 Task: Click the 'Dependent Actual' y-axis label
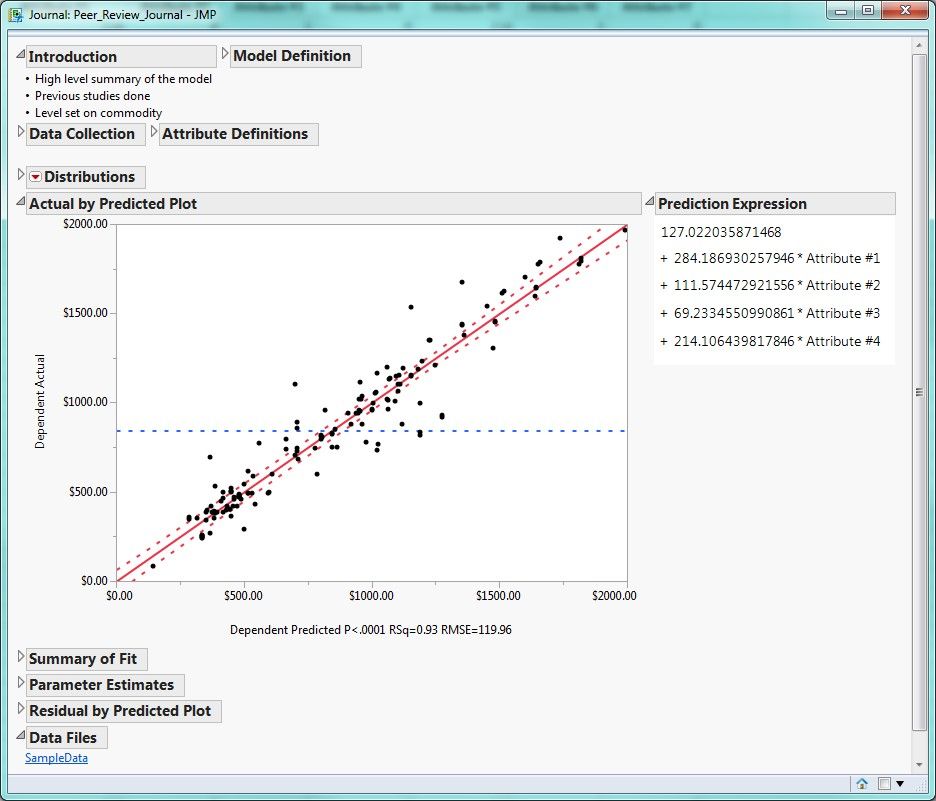coord(39,401)
